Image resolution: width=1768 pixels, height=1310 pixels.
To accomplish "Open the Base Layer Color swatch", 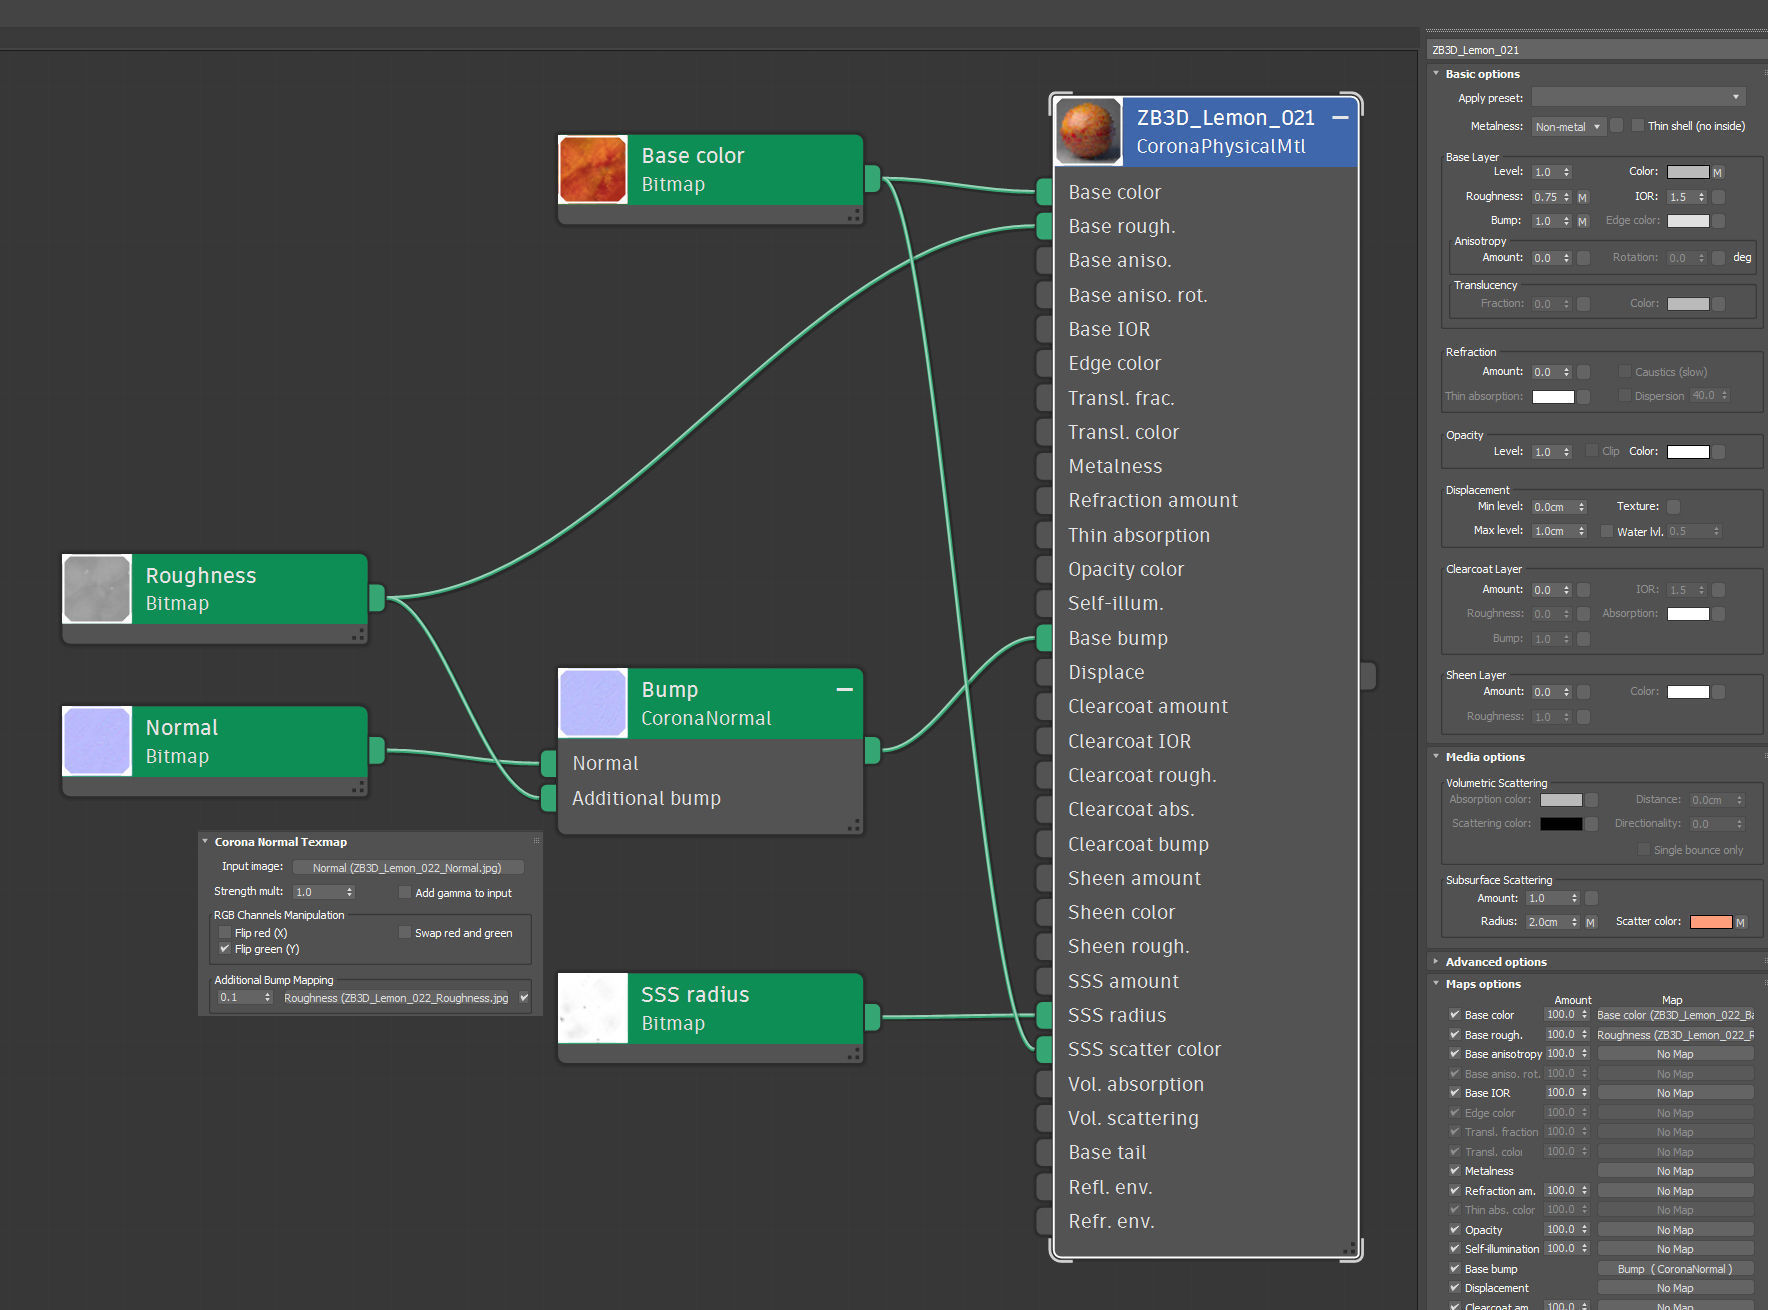I will click(x=1688, y=172).
